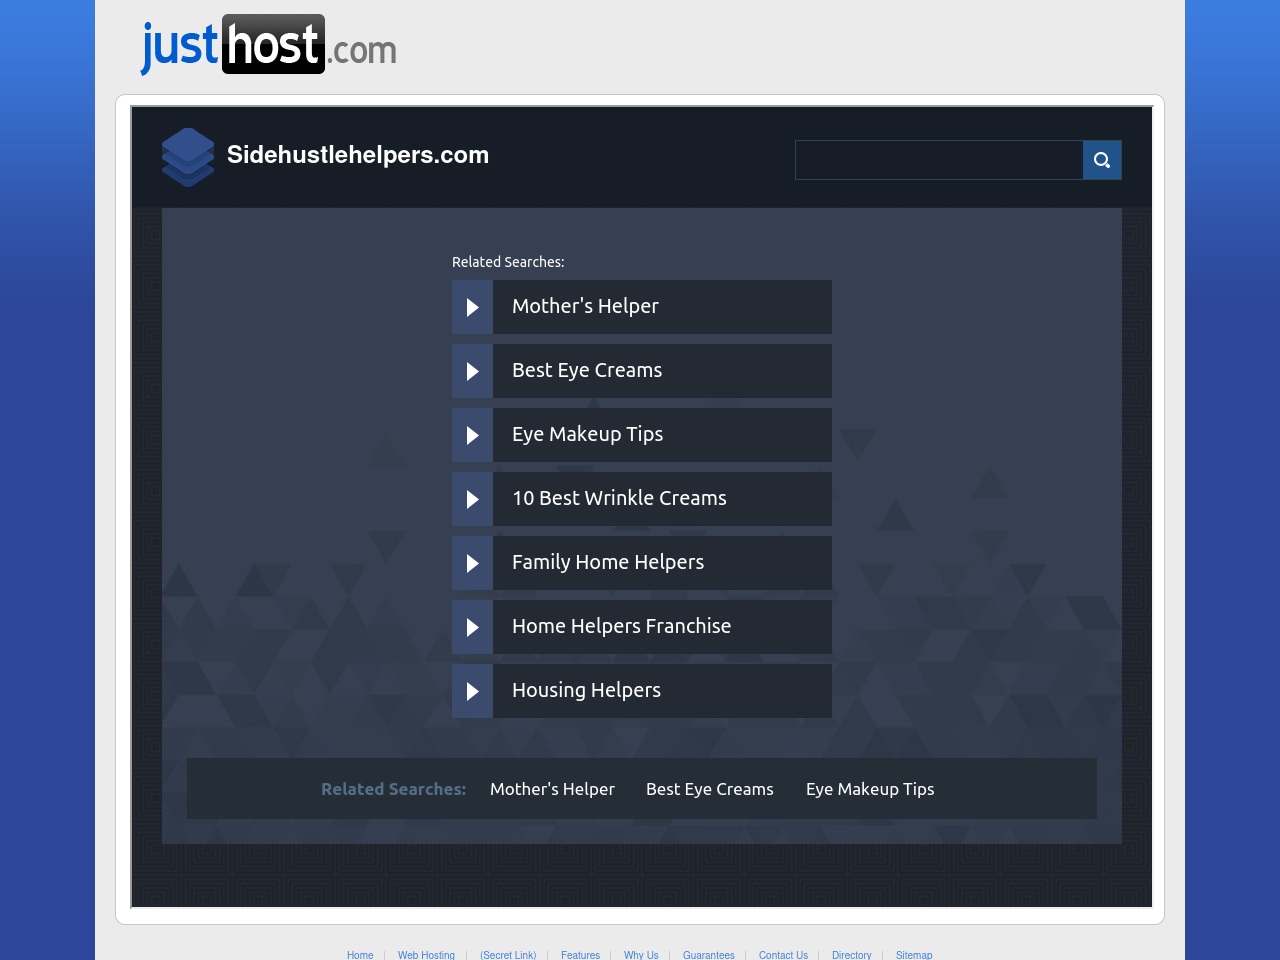Open the Sitemap footer link
The width and height of the screenshot is (1280, 960).
click(914, 955)
